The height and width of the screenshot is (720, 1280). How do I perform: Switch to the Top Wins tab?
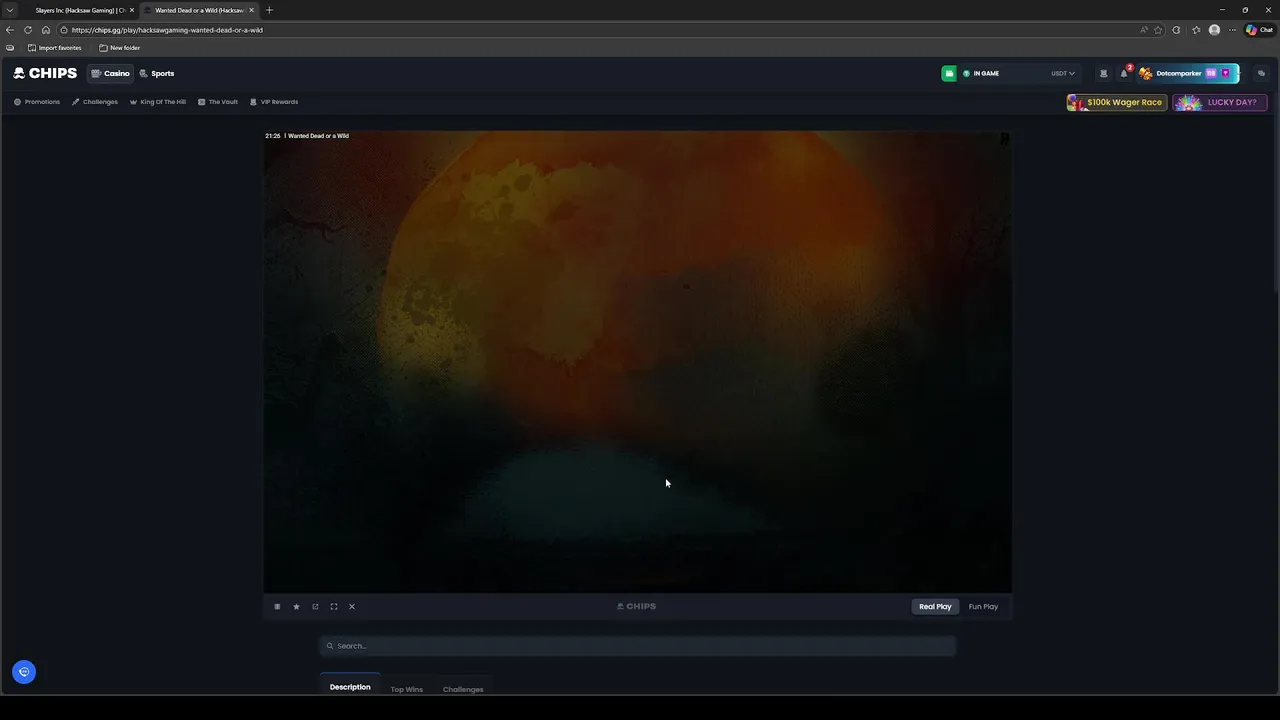pyautogui.click(x=406, y=689)
